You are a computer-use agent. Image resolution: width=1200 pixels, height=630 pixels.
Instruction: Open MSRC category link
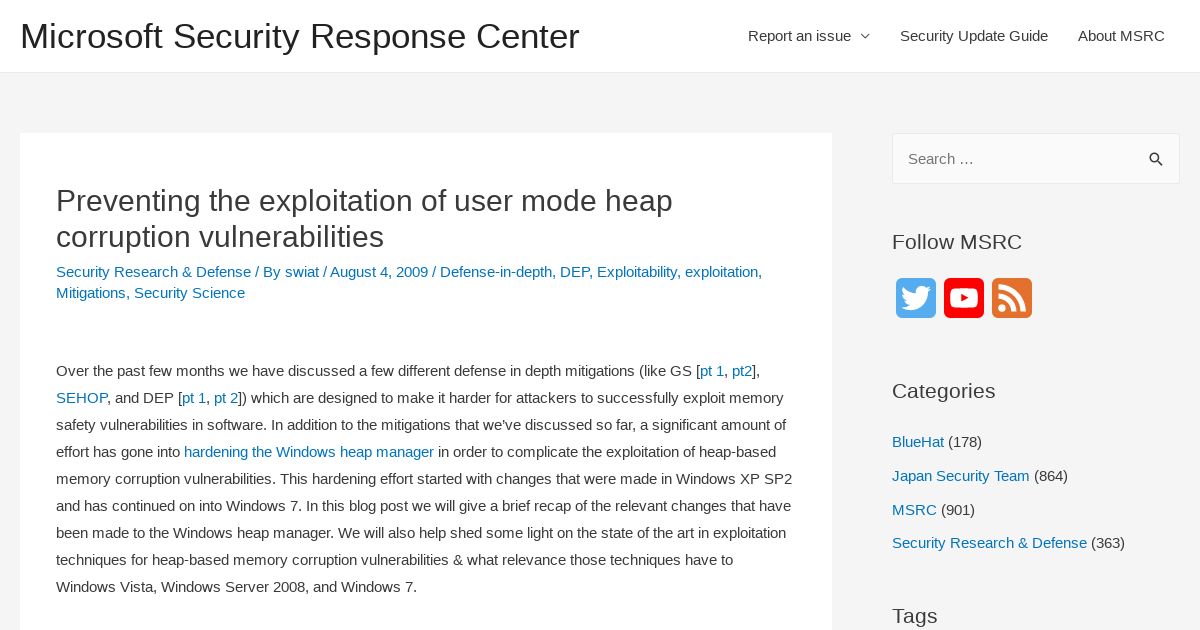tap(914, 510)
